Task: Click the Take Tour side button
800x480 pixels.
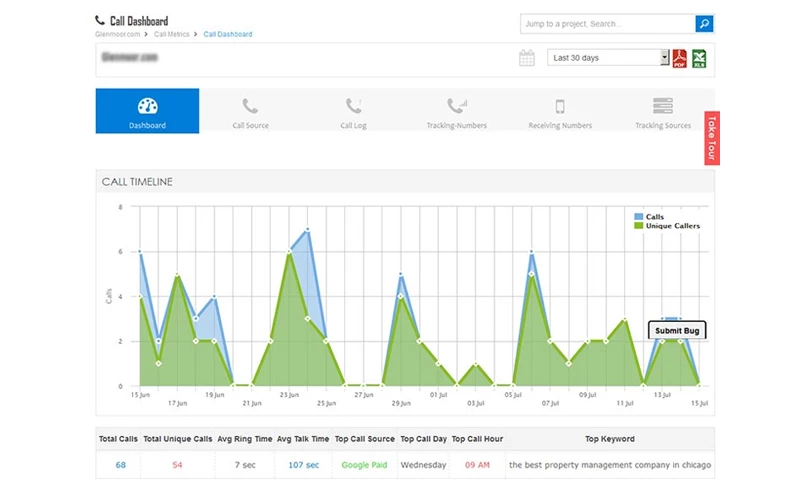Action: click(711, 138)
